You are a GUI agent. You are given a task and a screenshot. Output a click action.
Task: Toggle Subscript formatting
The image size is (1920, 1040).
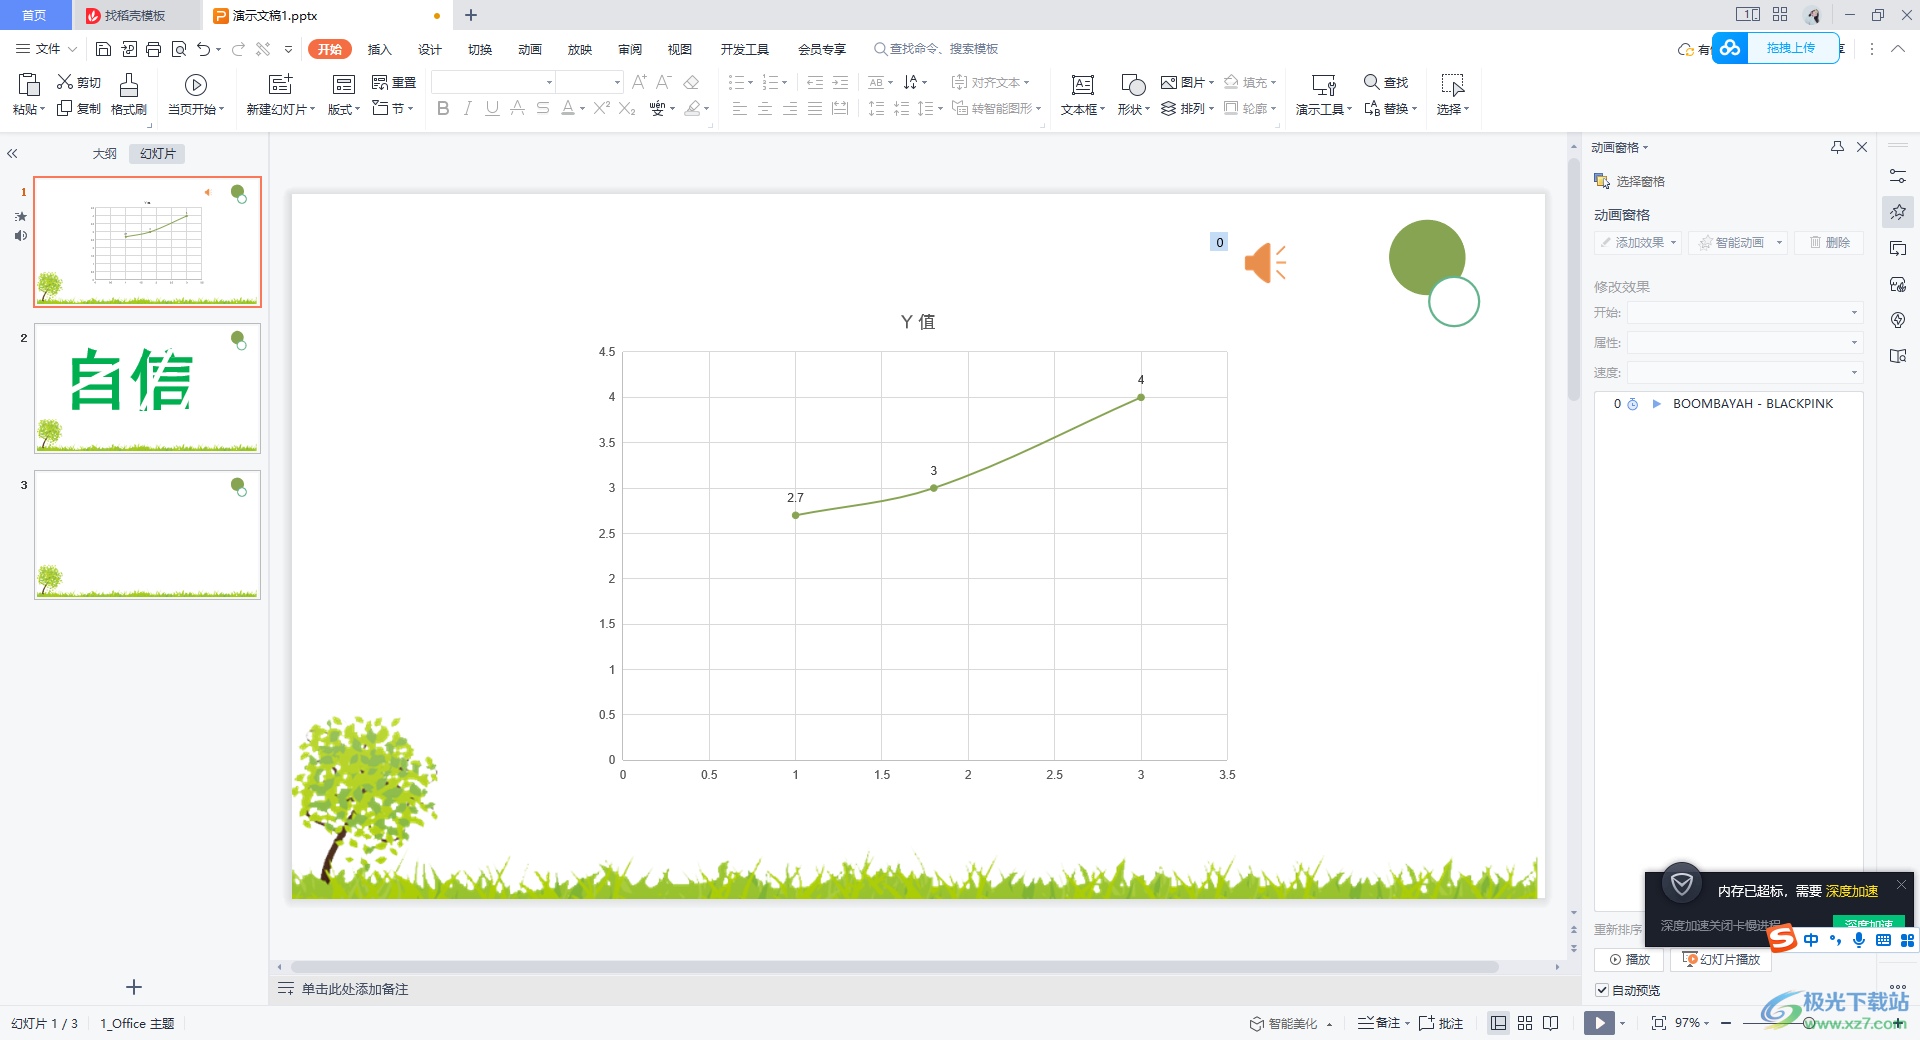click(627, 108)
